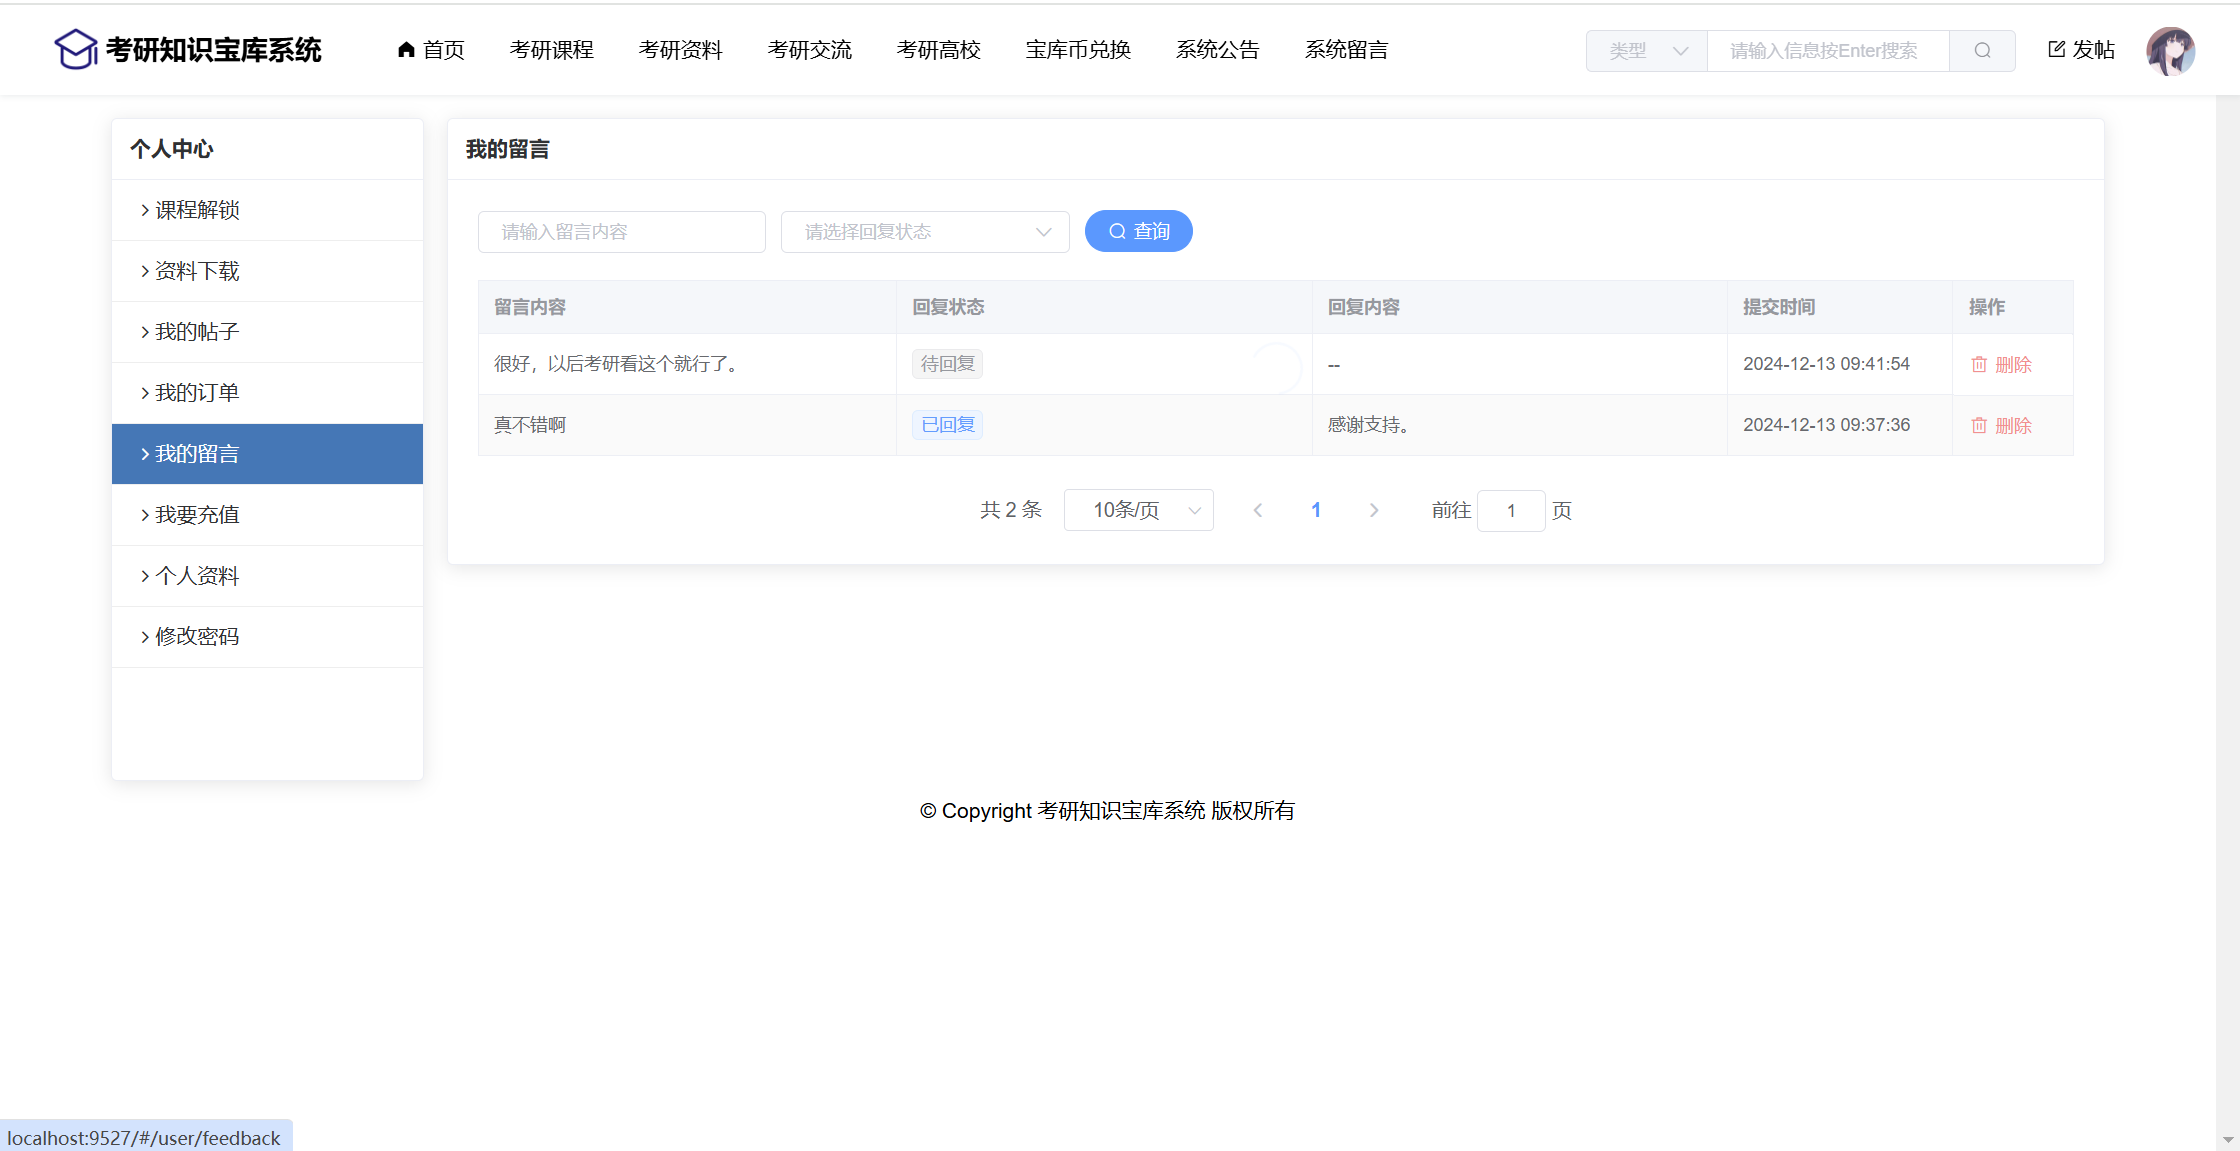This screenshot has width=2240, height=1151.
Task: Click the home icon beside 首页
Action: tap(406, 50)
